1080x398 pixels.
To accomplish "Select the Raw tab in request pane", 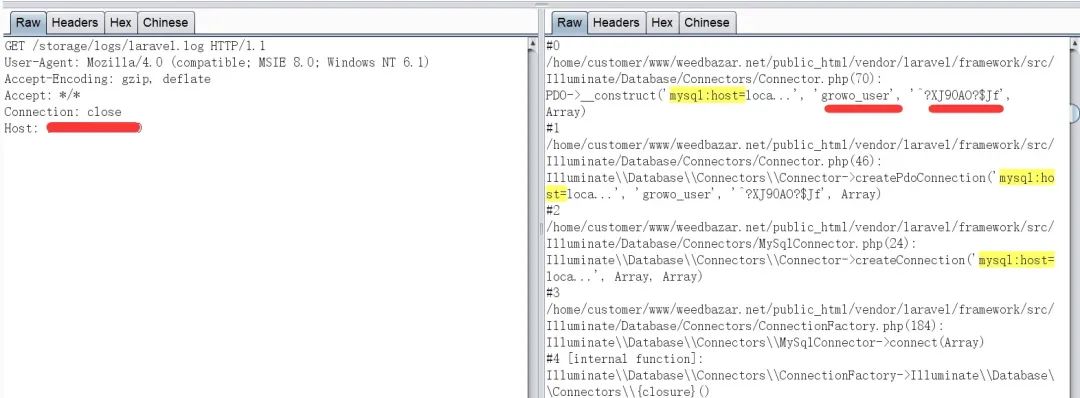I will [x=28, y=23].
